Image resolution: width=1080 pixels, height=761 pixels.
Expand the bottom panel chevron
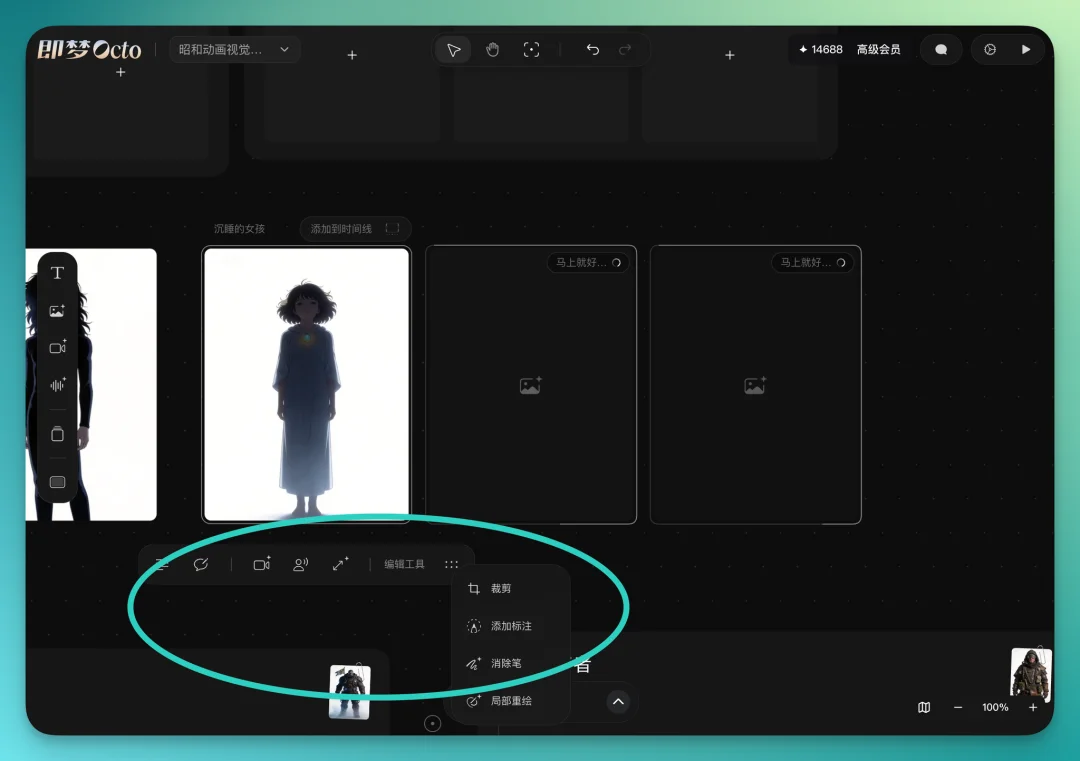[x=618, y=702]
